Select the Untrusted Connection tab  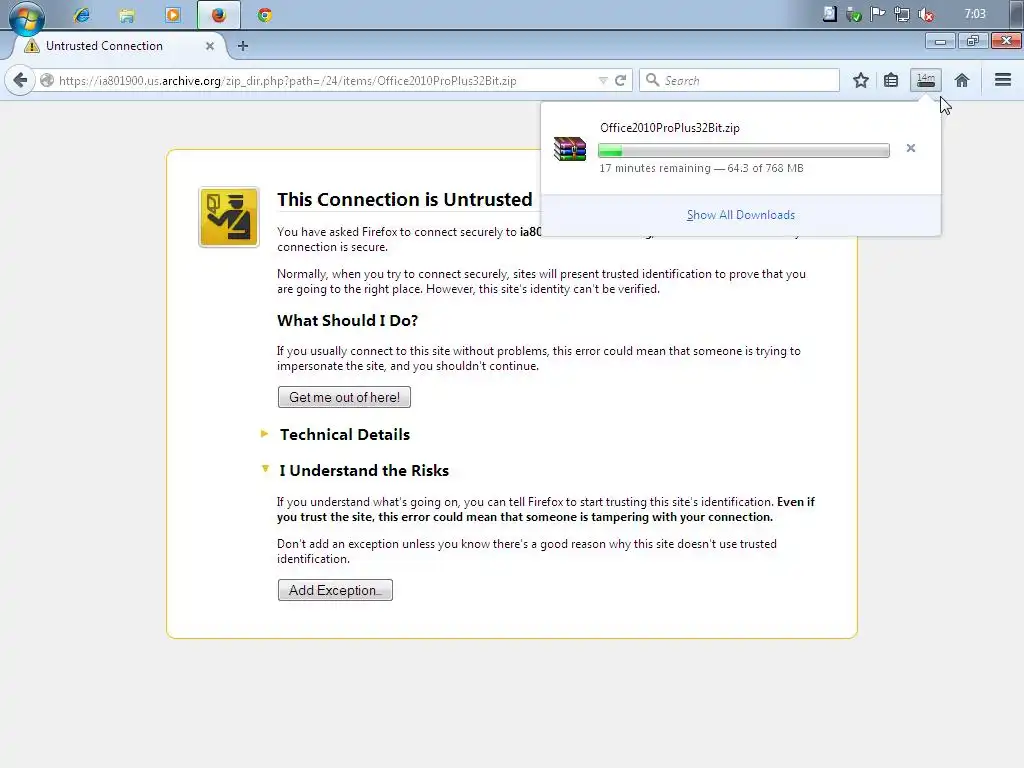coord(120,46)
